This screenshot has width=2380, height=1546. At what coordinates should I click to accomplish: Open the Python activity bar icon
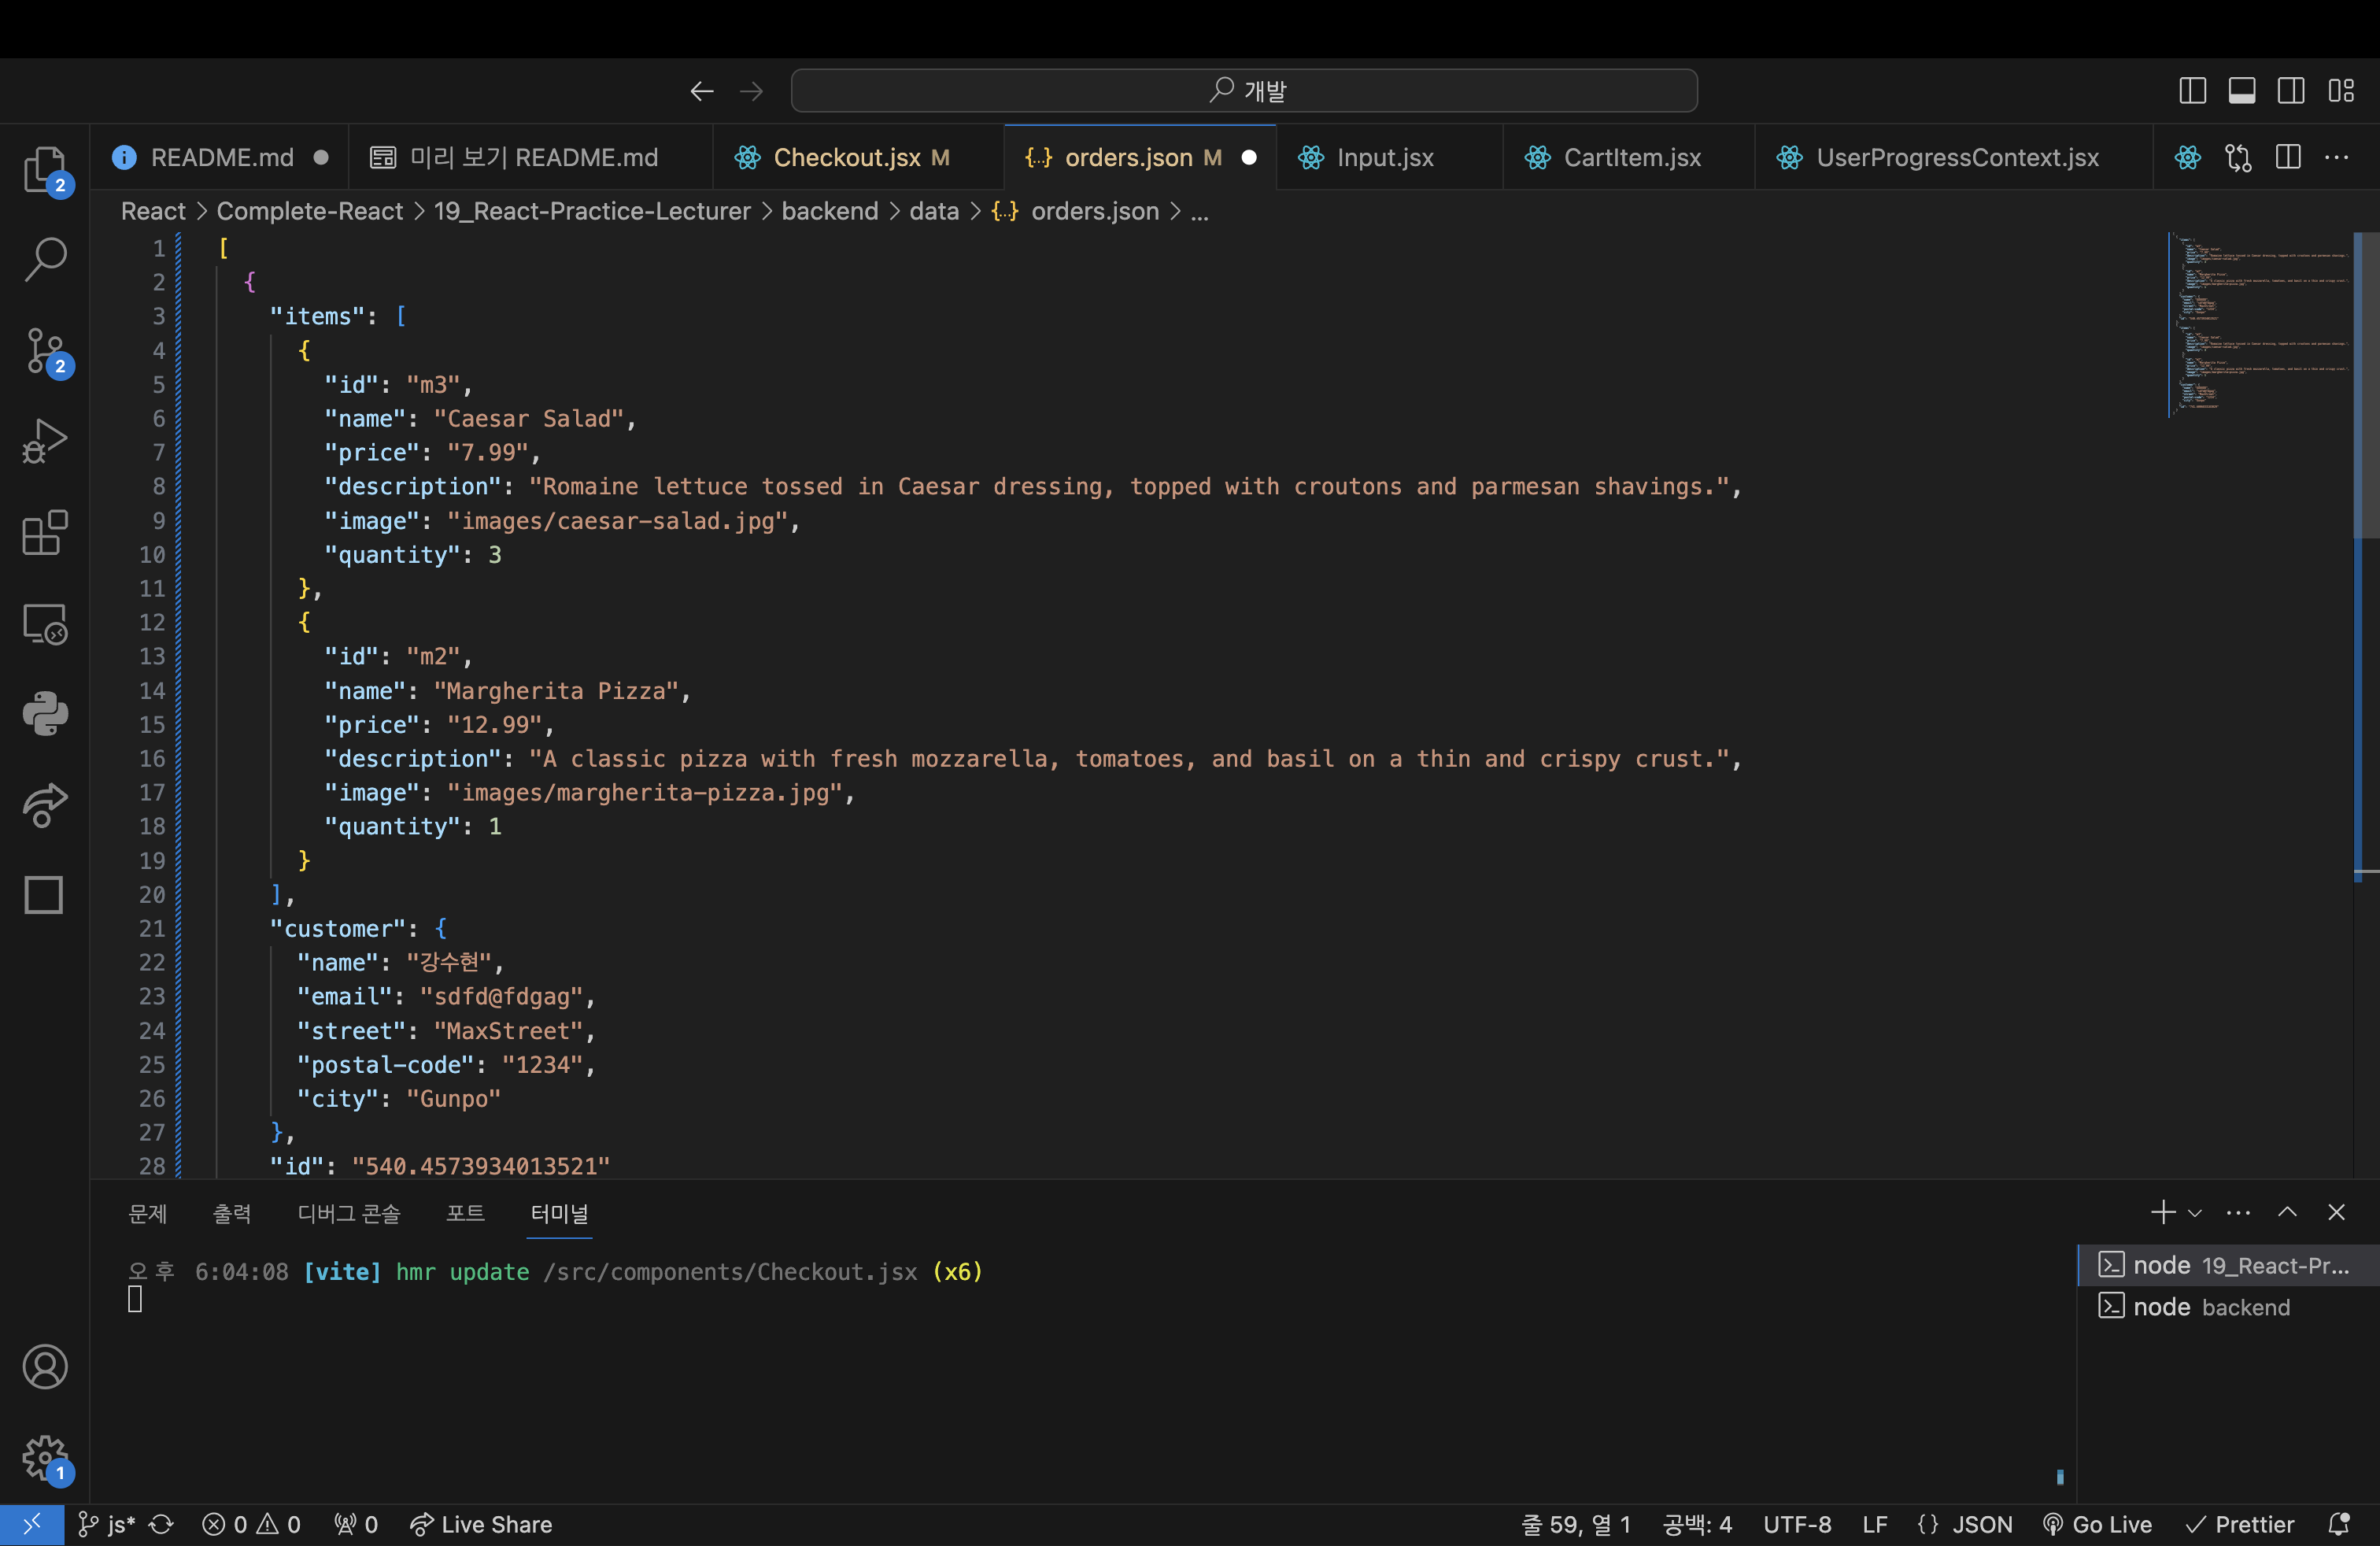(44, 713)
